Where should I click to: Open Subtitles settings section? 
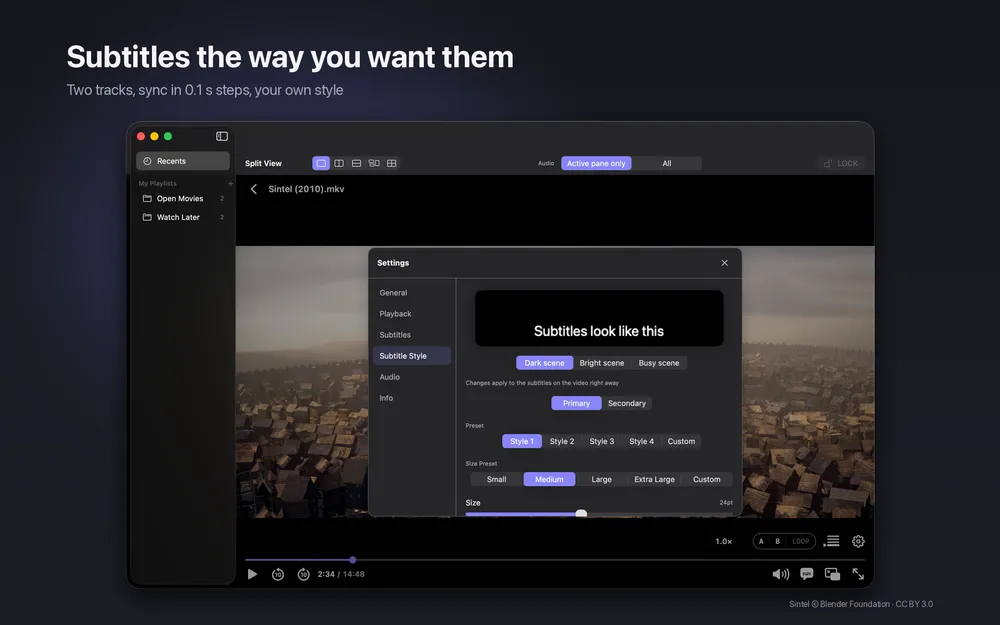coord(411,335)
